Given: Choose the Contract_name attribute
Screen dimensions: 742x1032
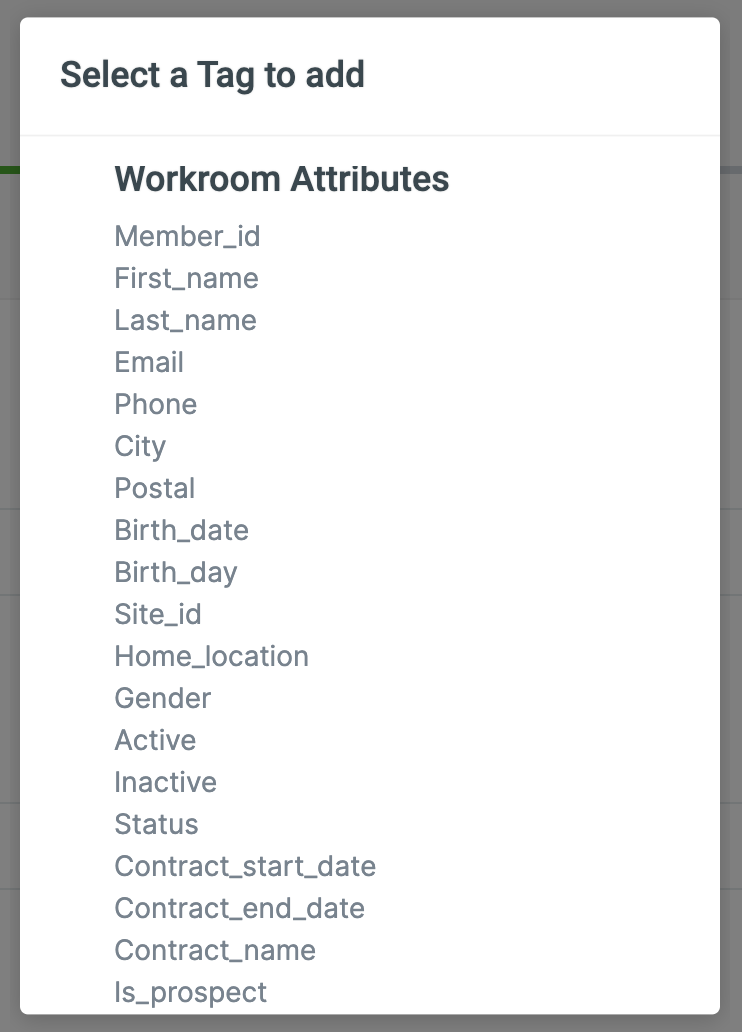Looking at the screenshot, I should [x=215, y=950].
